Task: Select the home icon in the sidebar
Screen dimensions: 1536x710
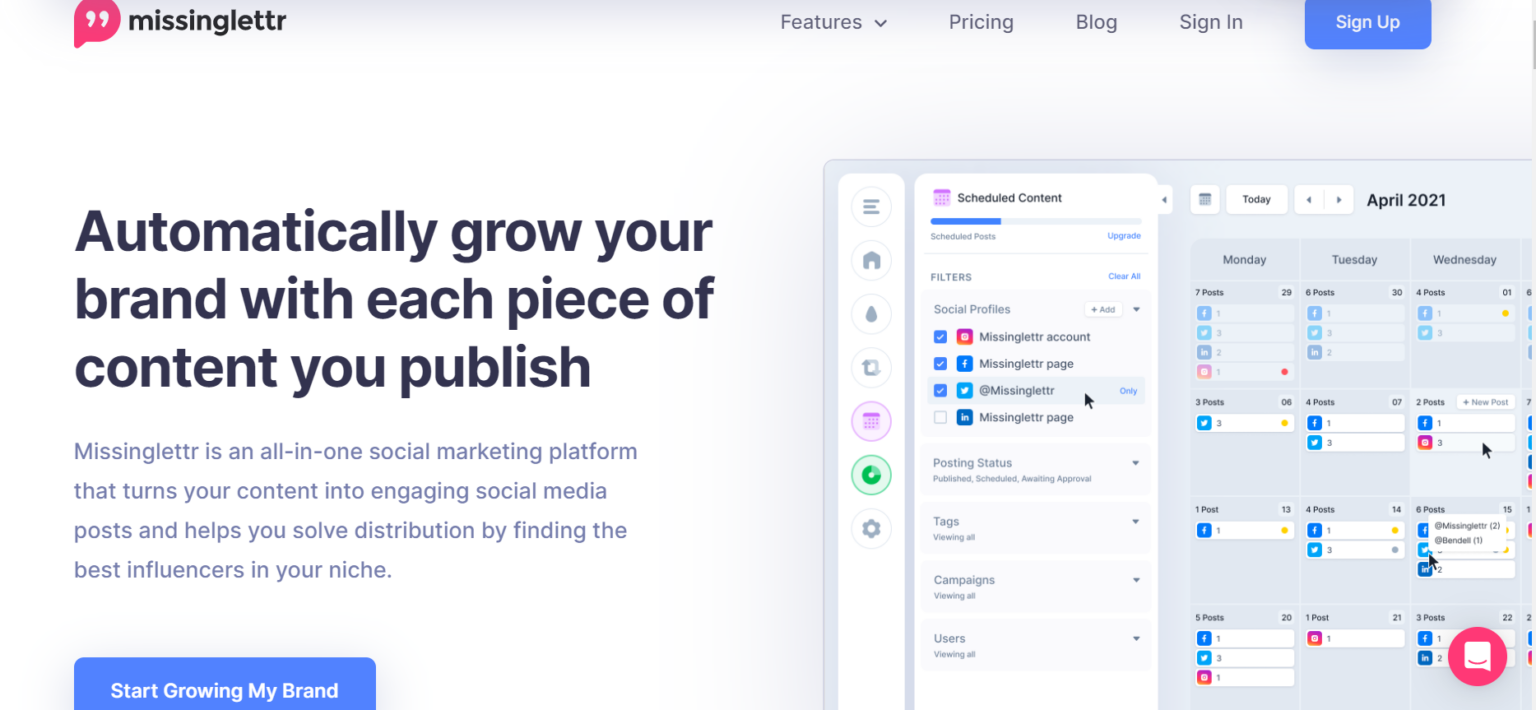Action: pos(870,260)
